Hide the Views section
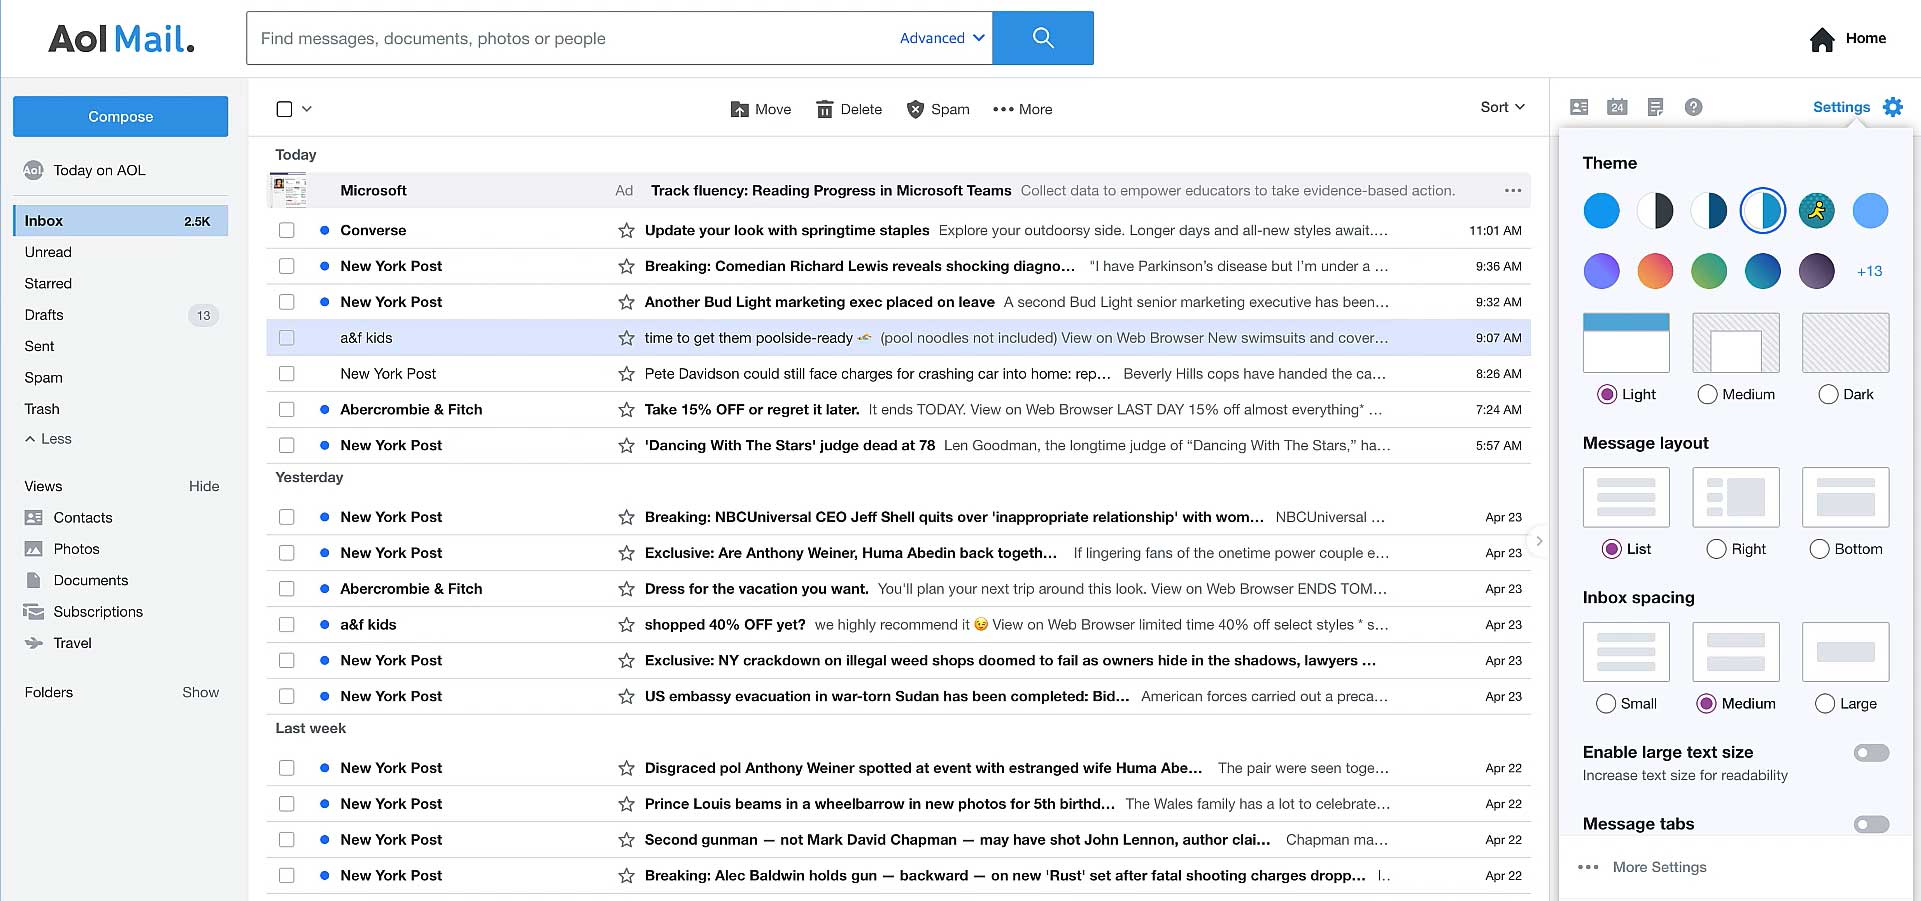1921x901 pixels. [x=204, y=486]
